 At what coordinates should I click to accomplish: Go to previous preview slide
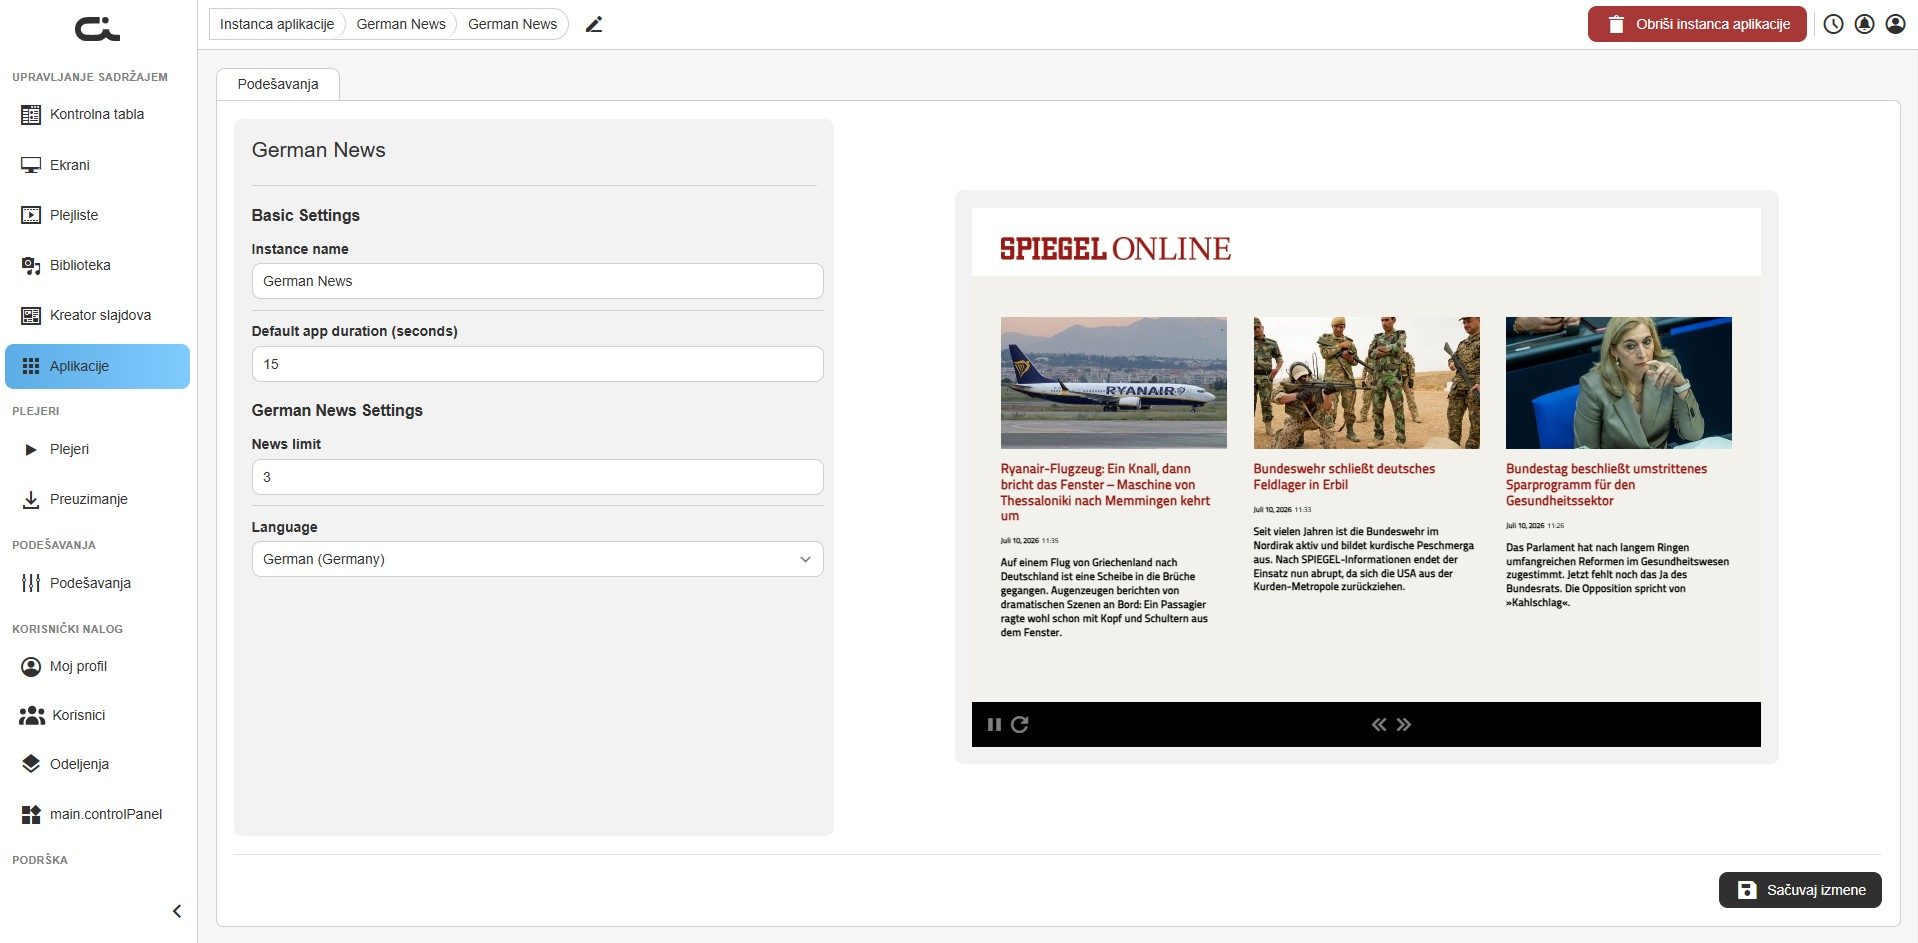pyautogui.click(x=1379, y=725)
